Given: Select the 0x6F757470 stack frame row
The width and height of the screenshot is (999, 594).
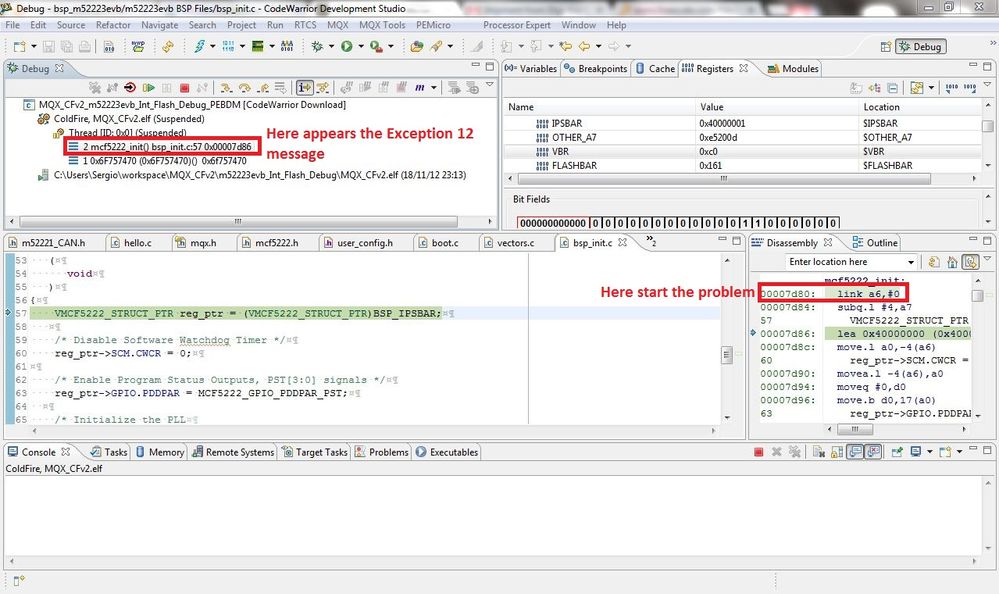Looking at the screenshot, I should [x=157, y=161].
